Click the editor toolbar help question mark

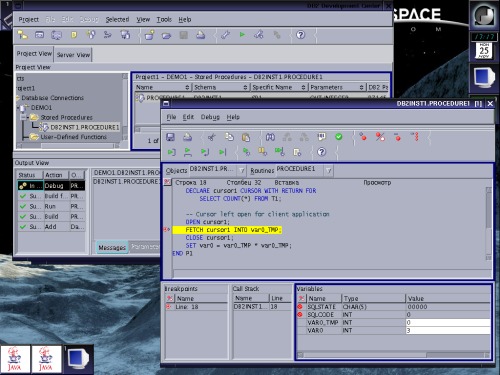tap(321, 152)
